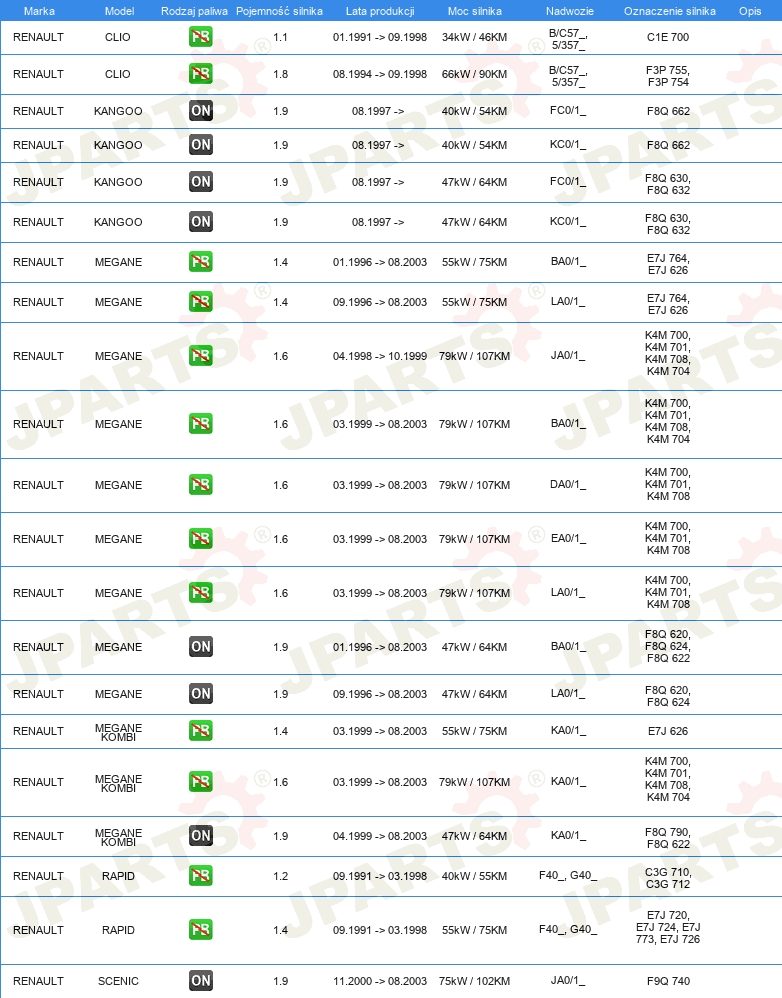Image resolution: width=782 pixels, height=998 pixels.
Task: Click the Rodzaj paliwa column header
Action: pyautogui.click(x=194, y=11)
